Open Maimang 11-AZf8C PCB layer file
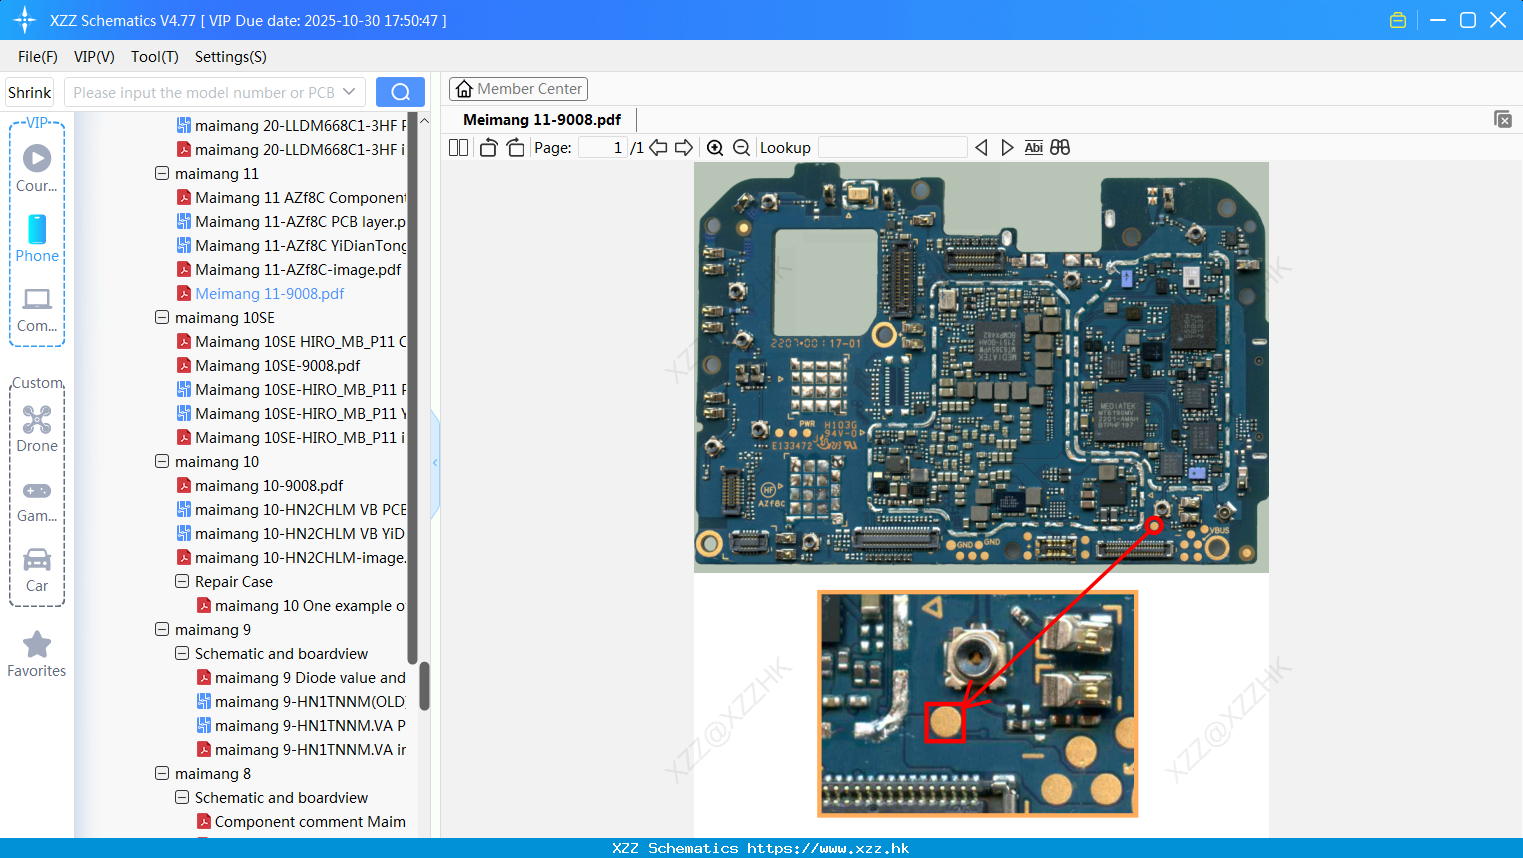Viewport: 1523px width, 858px height. tap(292, 221)
